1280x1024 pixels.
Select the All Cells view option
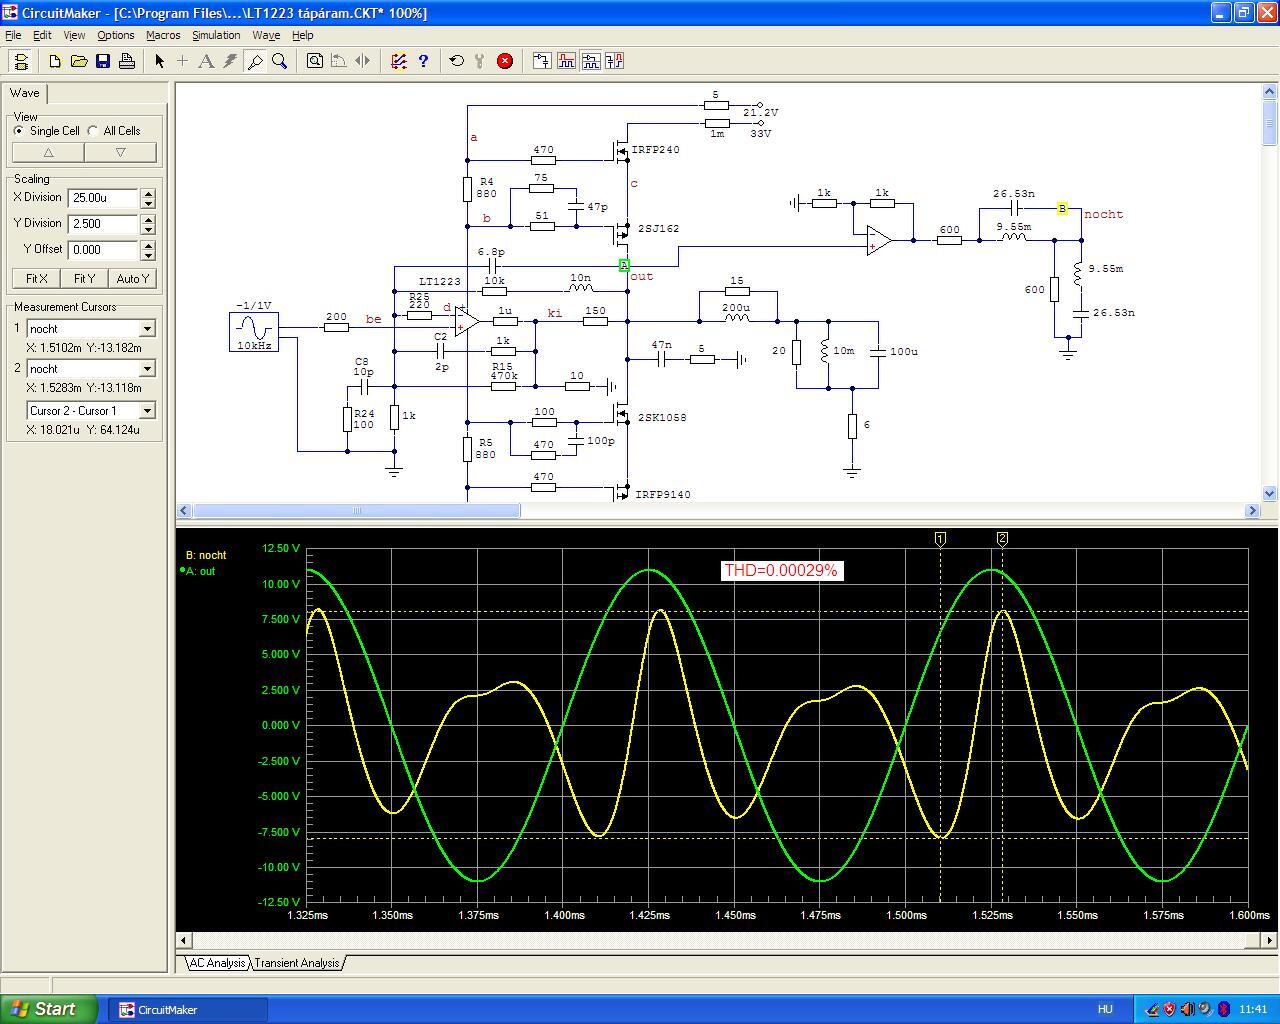tap(94, 131)
